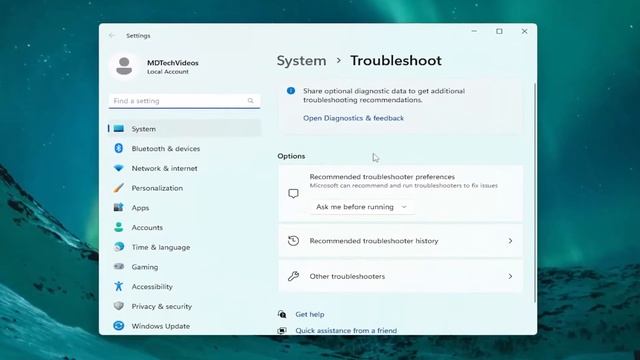
Task: Click the Troubleshoot page heading
Action: point(396,61)
